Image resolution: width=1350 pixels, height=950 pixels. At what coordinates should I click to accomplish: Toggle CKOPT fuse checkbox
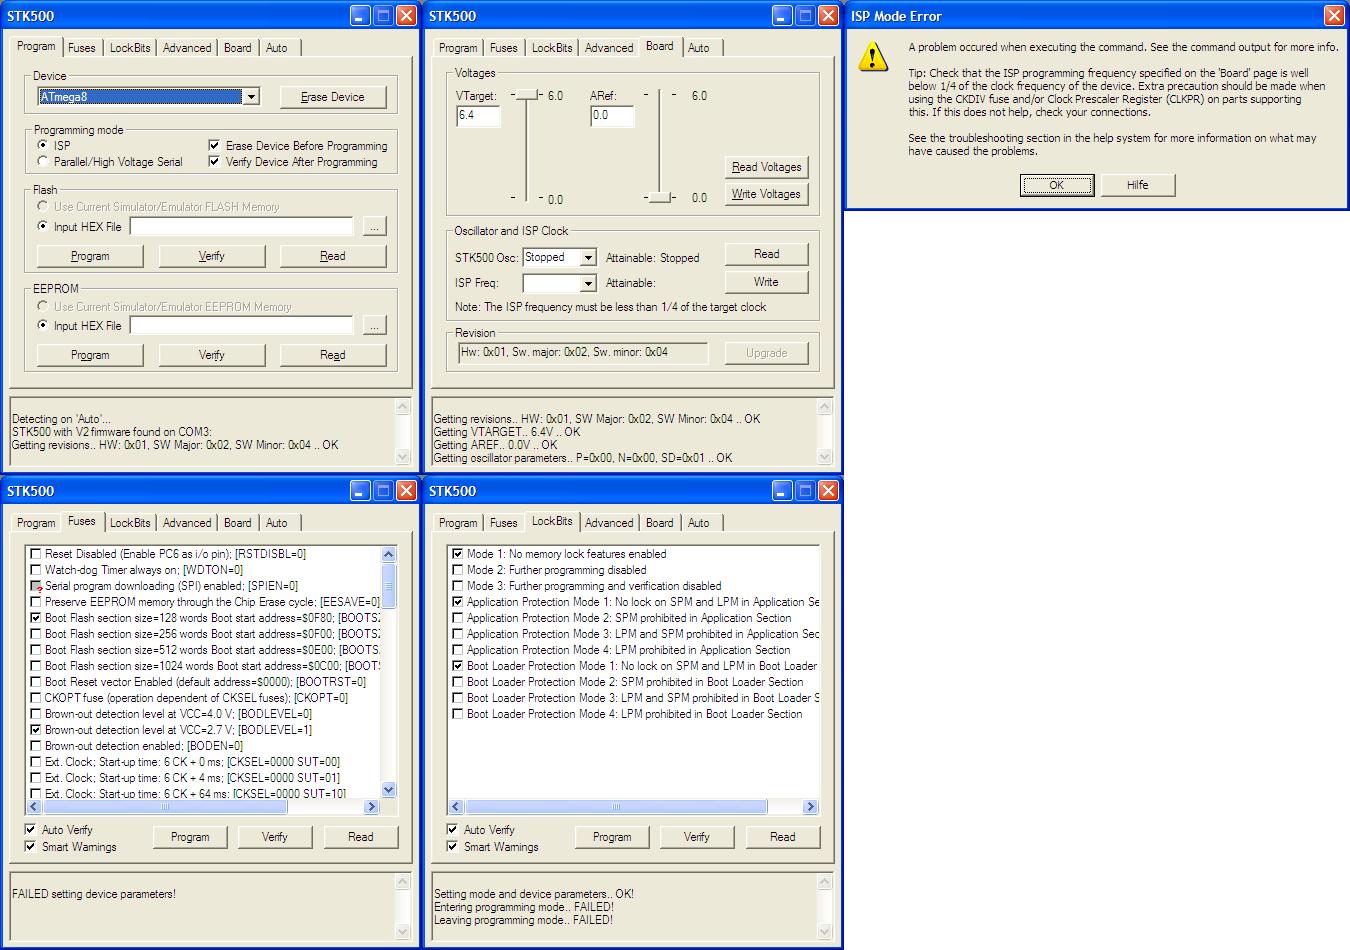click(x=36, y=698)
